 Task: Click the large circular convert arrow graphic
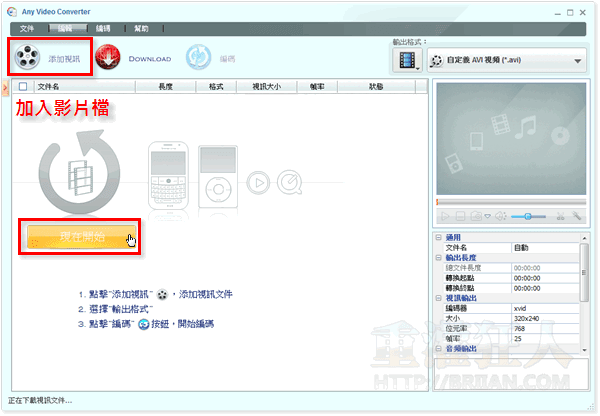pos(80,171)
